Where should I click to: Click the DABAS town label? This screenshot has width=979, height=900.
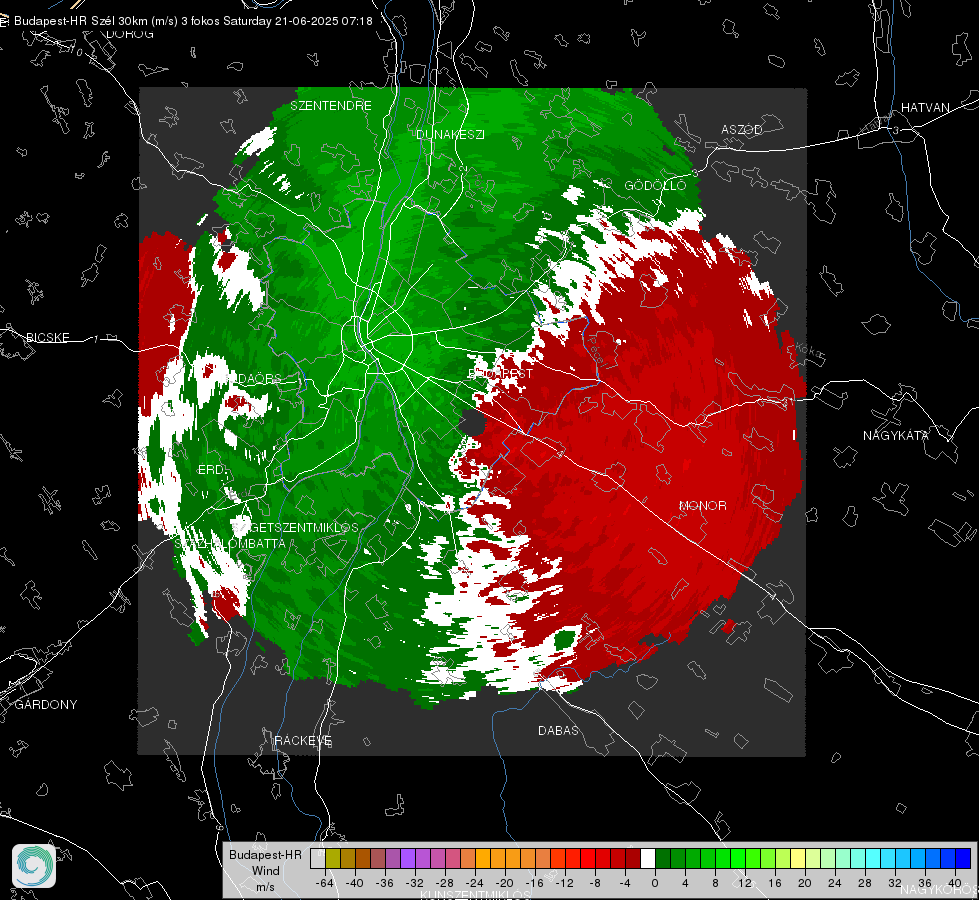pyautogui.click(x=558, y=730)
